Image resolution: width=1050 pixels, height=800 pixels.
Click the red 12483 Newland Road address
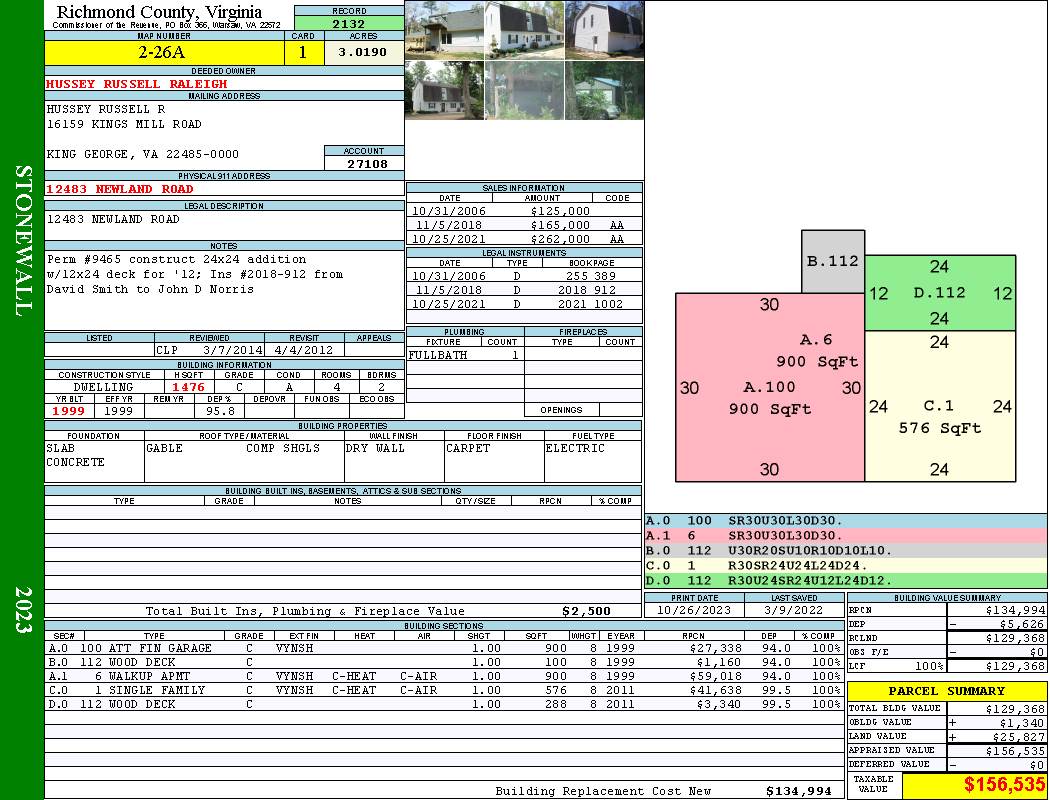120,189
